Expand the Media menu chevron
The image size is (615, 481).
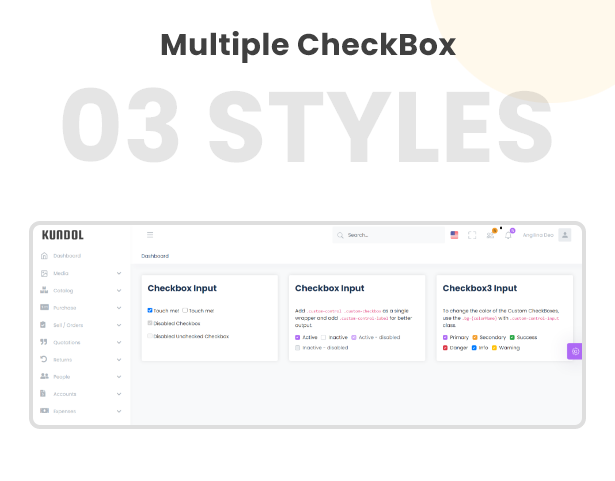coord(119,273)
